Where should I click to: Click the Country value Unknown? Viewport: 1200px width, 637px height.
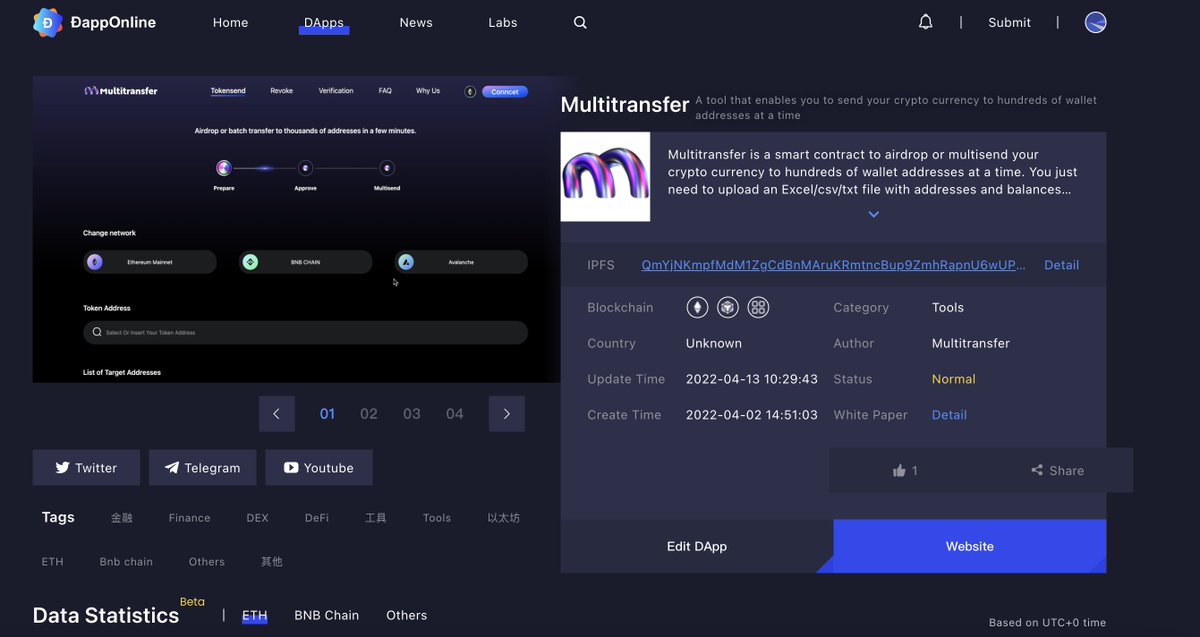point(714,343)
